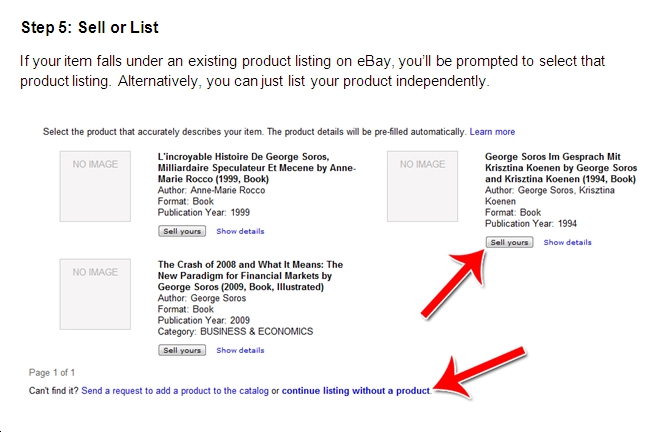Open the Learn more link
Viewport: 654px width, 432px height.
(492, 132)
